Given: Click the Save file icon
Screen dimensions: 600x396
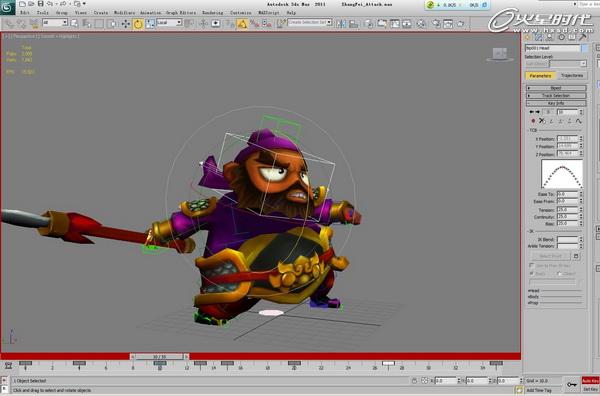Looking at the screenshot, I should click(x=41, y=4).
